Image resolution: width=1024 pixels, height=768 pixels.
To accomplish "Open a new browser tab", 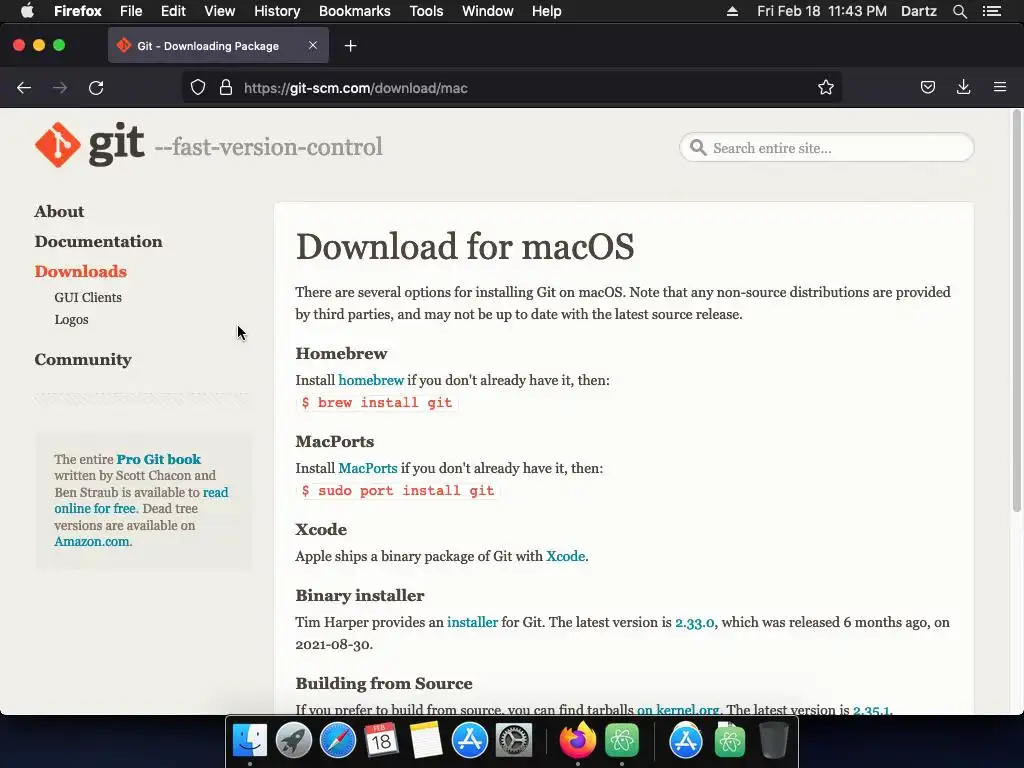I will (351, 46).
